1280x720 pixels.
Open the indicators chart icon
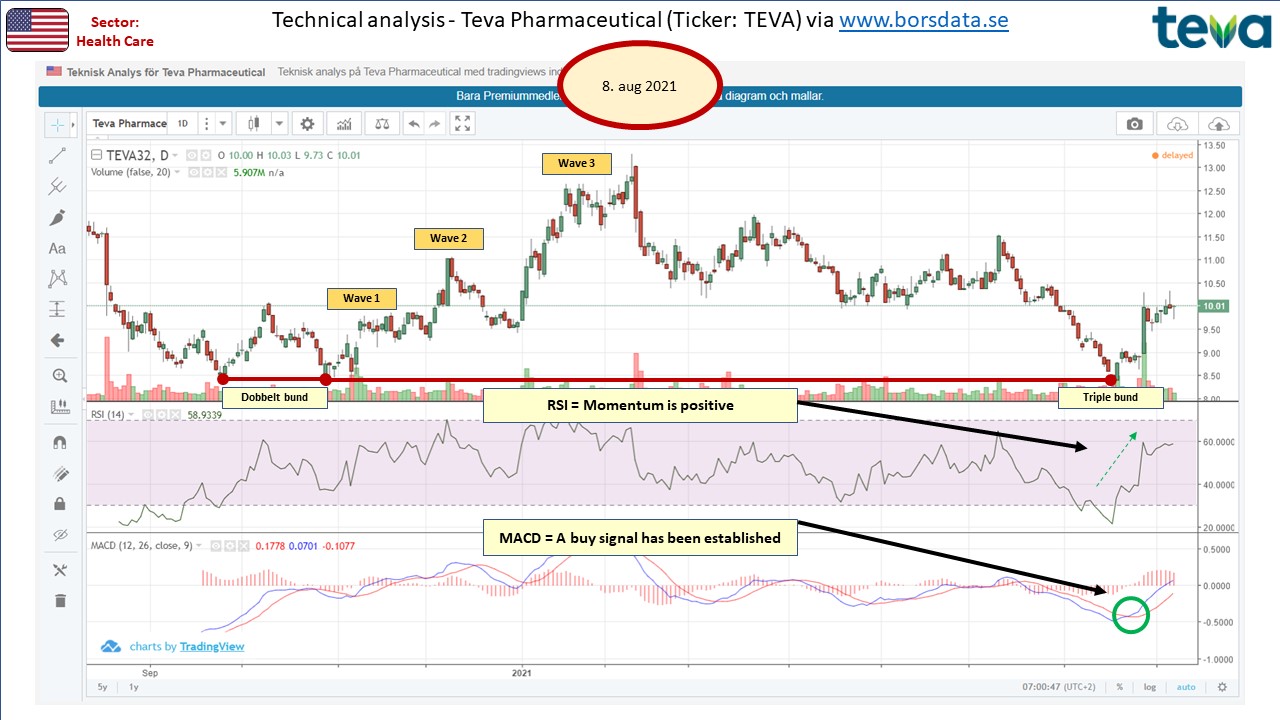[344, 124]
